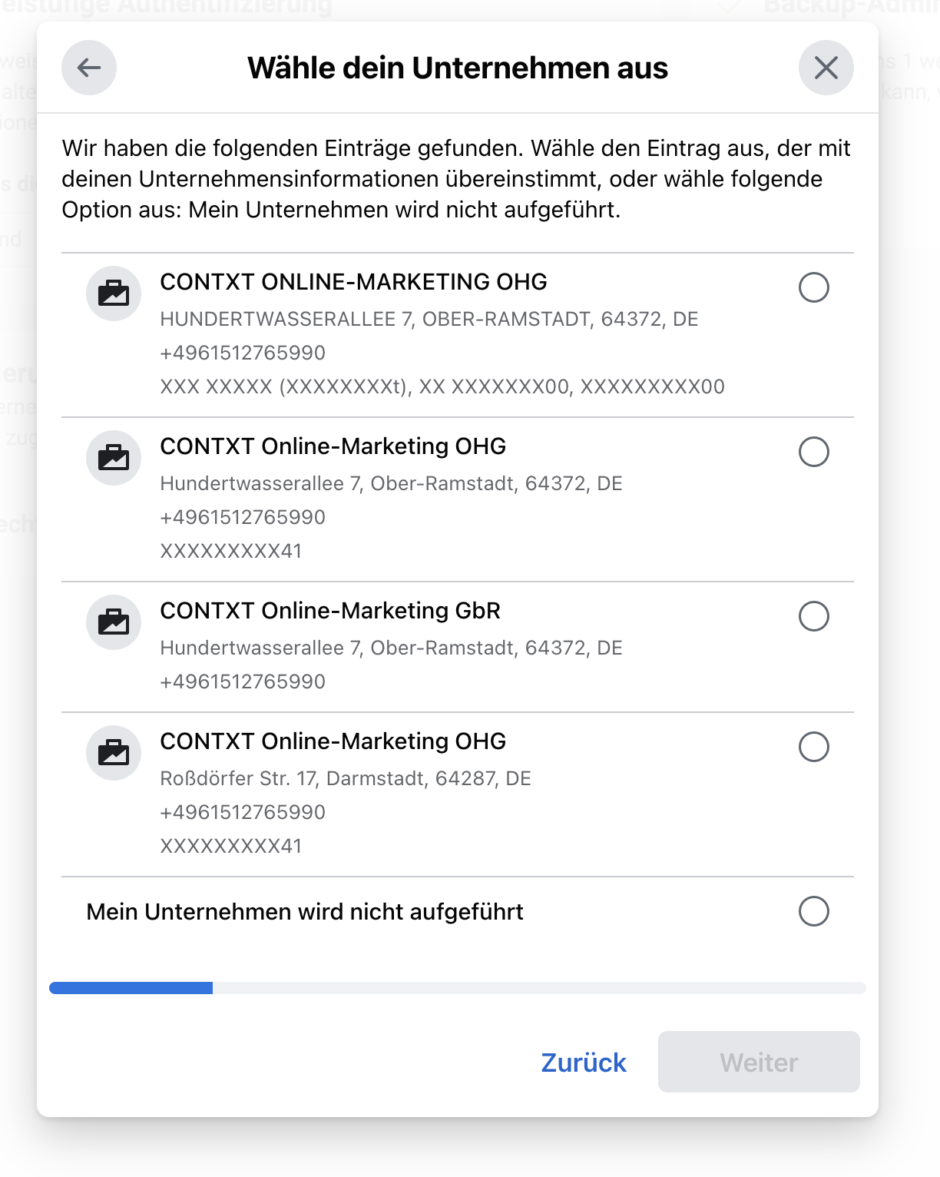The width and height of the screenshot is (940, 1177).
Task: Go back using the arrow icon
Action: point(89,68)
